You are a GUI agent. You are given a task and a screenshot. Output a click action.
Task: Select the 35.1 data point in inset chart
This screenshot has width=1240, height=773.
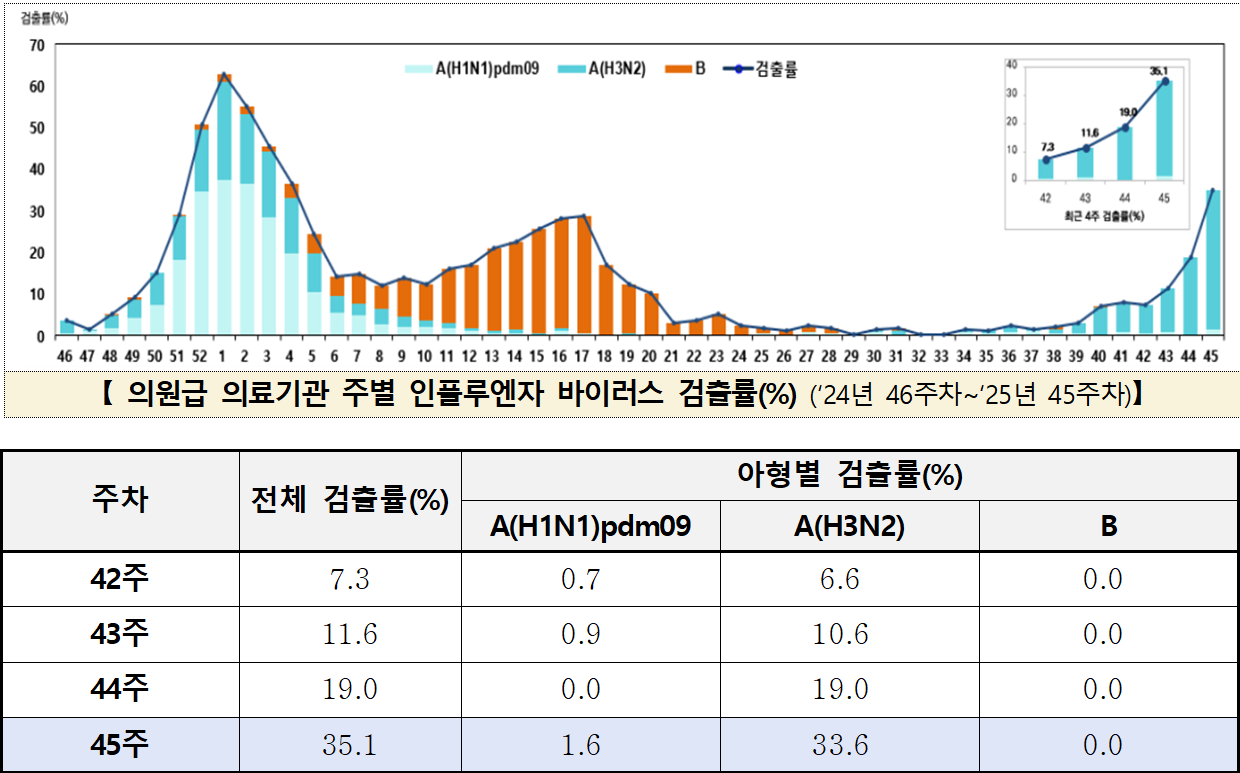click(x=1164, y=82)
